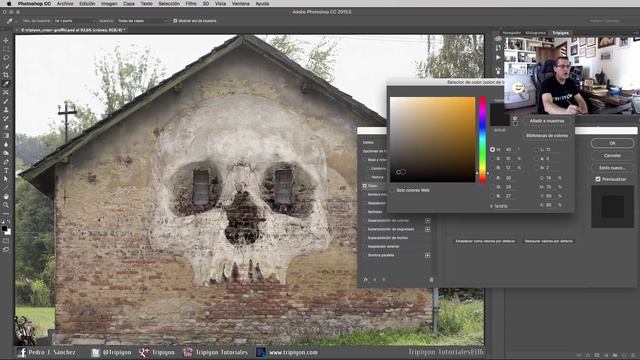Select the Dodge tool
Image resolution: width=640 pixels, height=360 pixels.
6,153
